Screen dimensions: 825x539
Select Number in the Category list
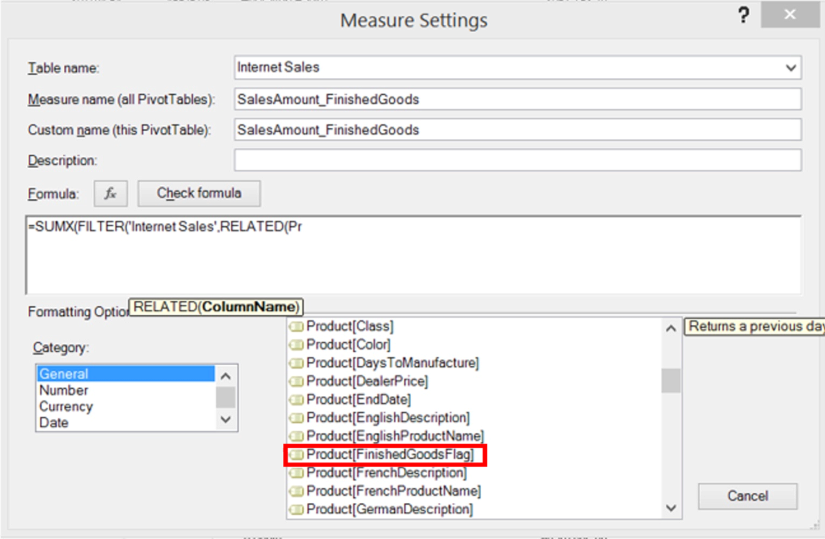[x=63, y=390]
